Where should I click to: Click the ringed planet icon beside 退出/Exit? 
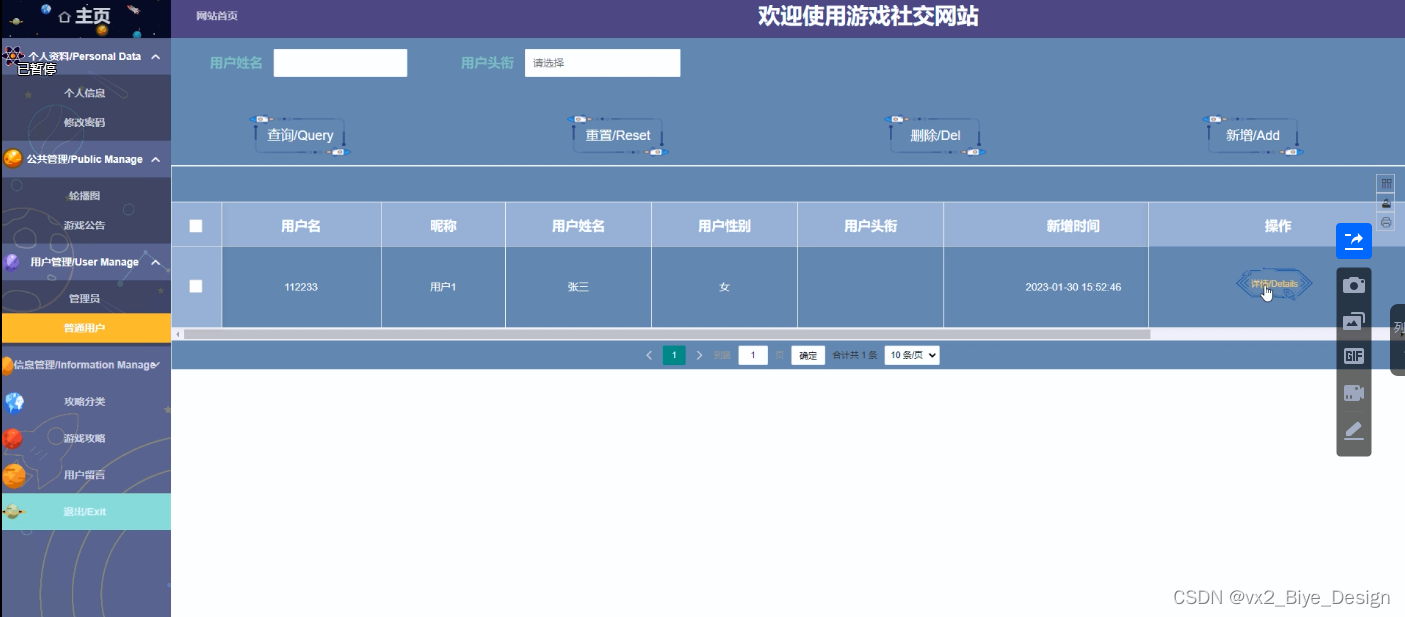(13, 512)
